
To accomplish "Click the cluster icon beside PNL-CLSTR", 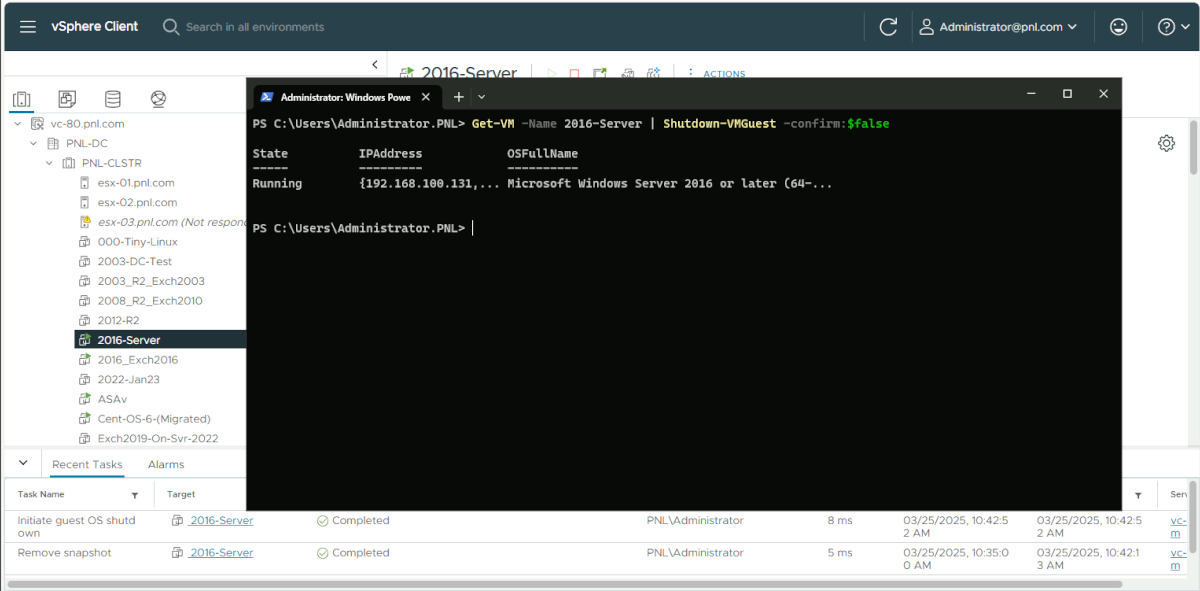I will pyautogui.click(x=69, y=163).
